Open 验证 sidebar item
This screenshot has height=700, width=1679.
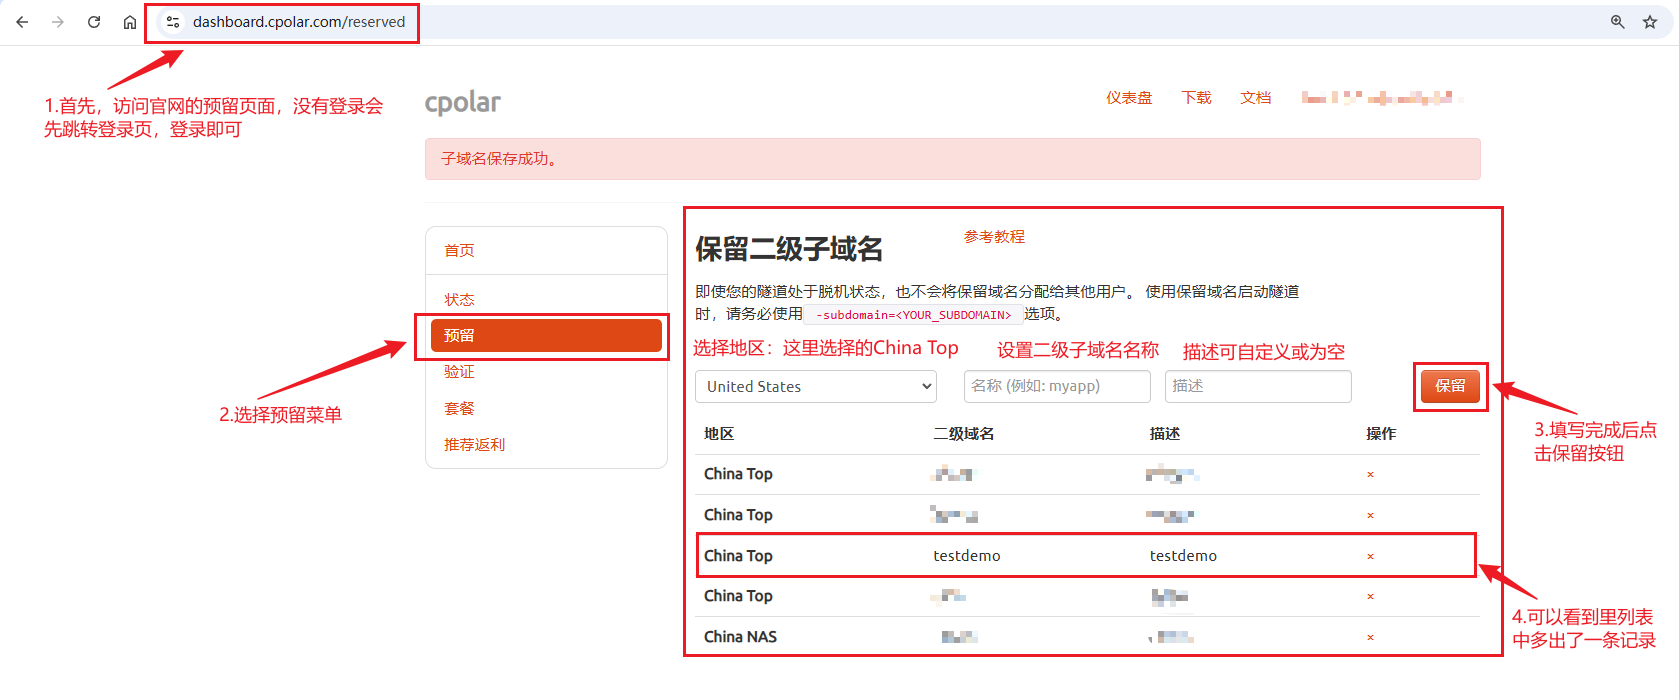click(x=460, y=372)
